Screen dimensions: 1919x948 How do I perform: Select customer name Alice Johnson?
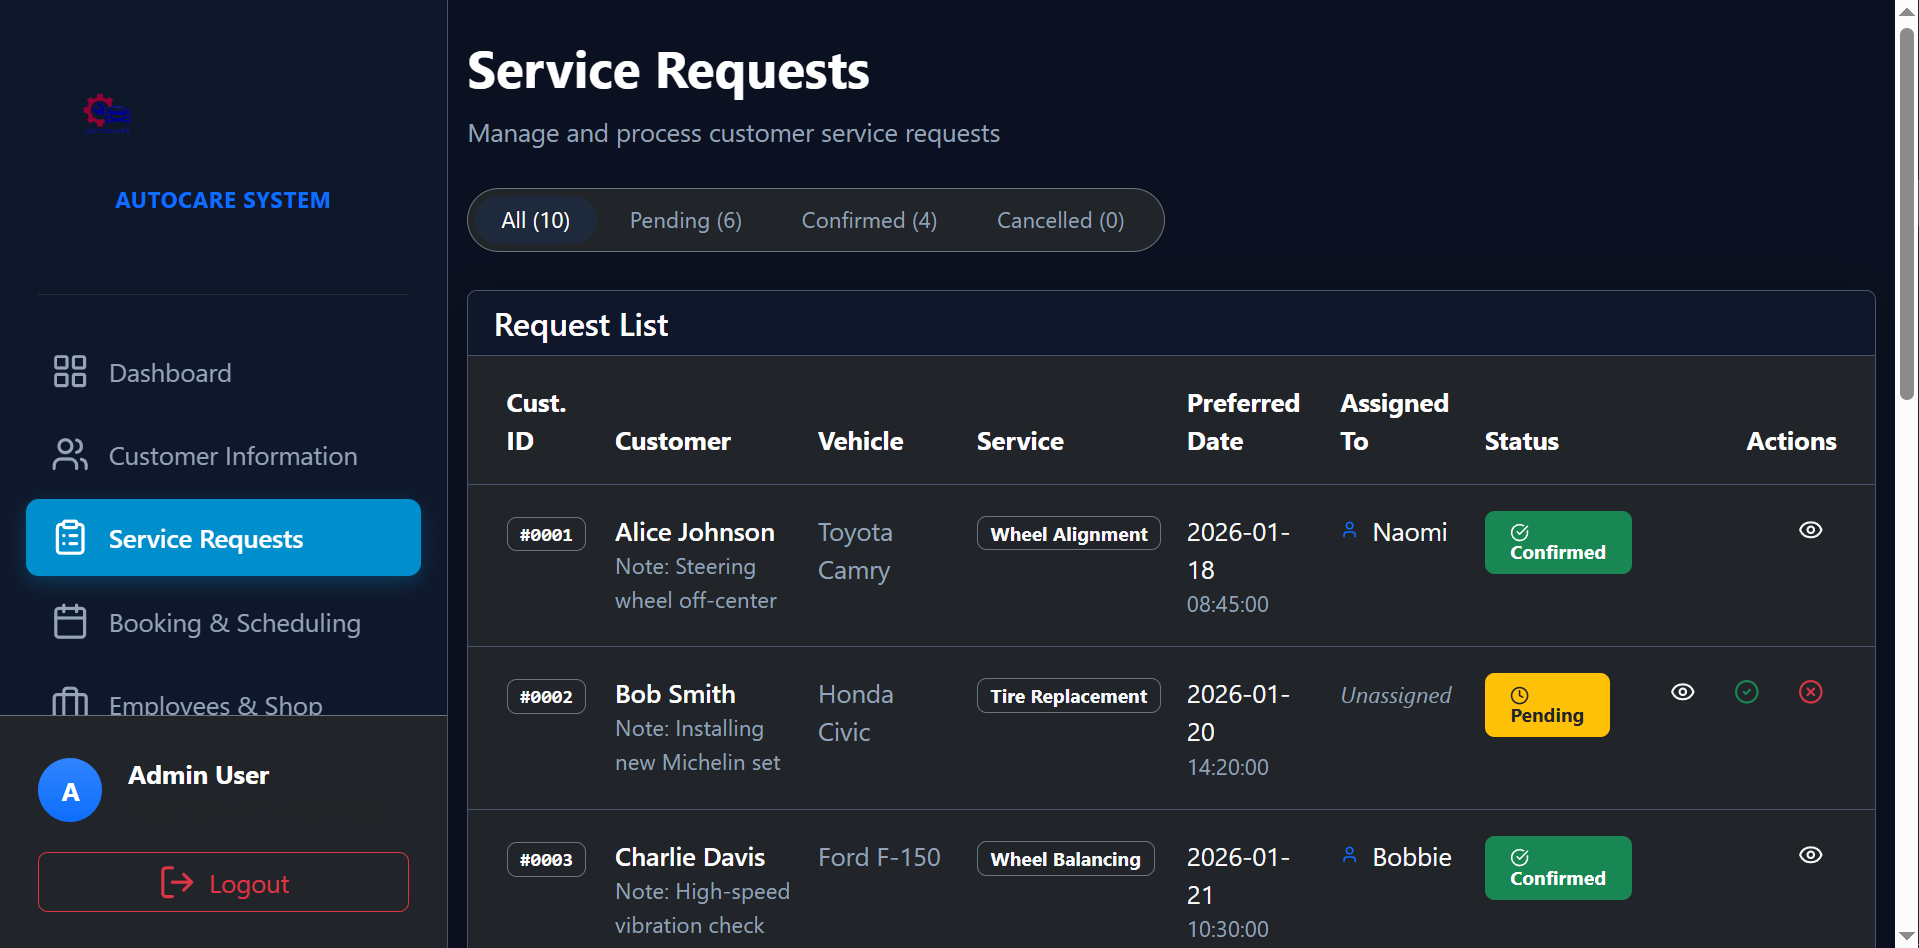(x=694, y=532)
